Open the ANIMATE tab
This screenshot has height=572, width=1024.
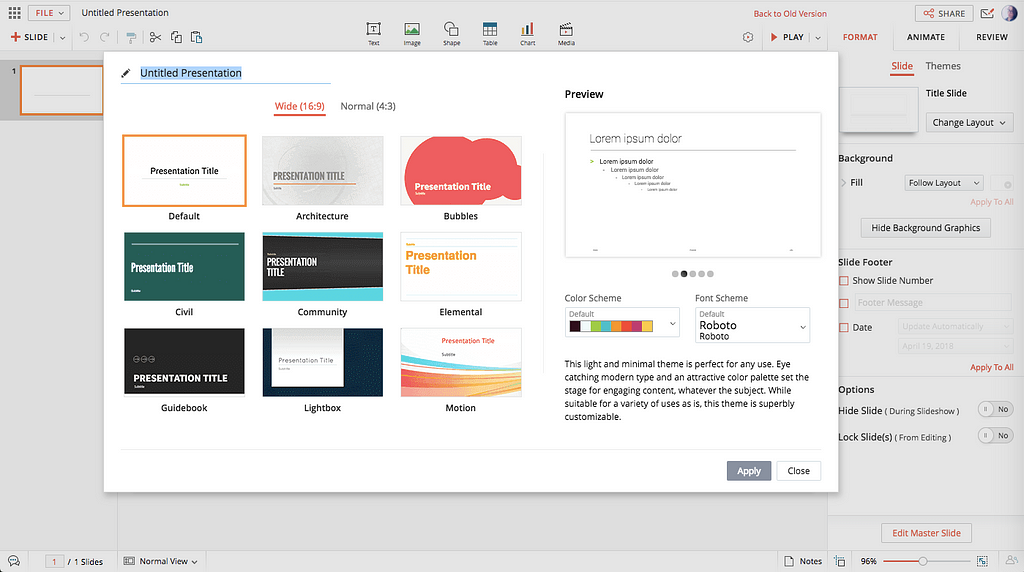[x=925, y=37]
